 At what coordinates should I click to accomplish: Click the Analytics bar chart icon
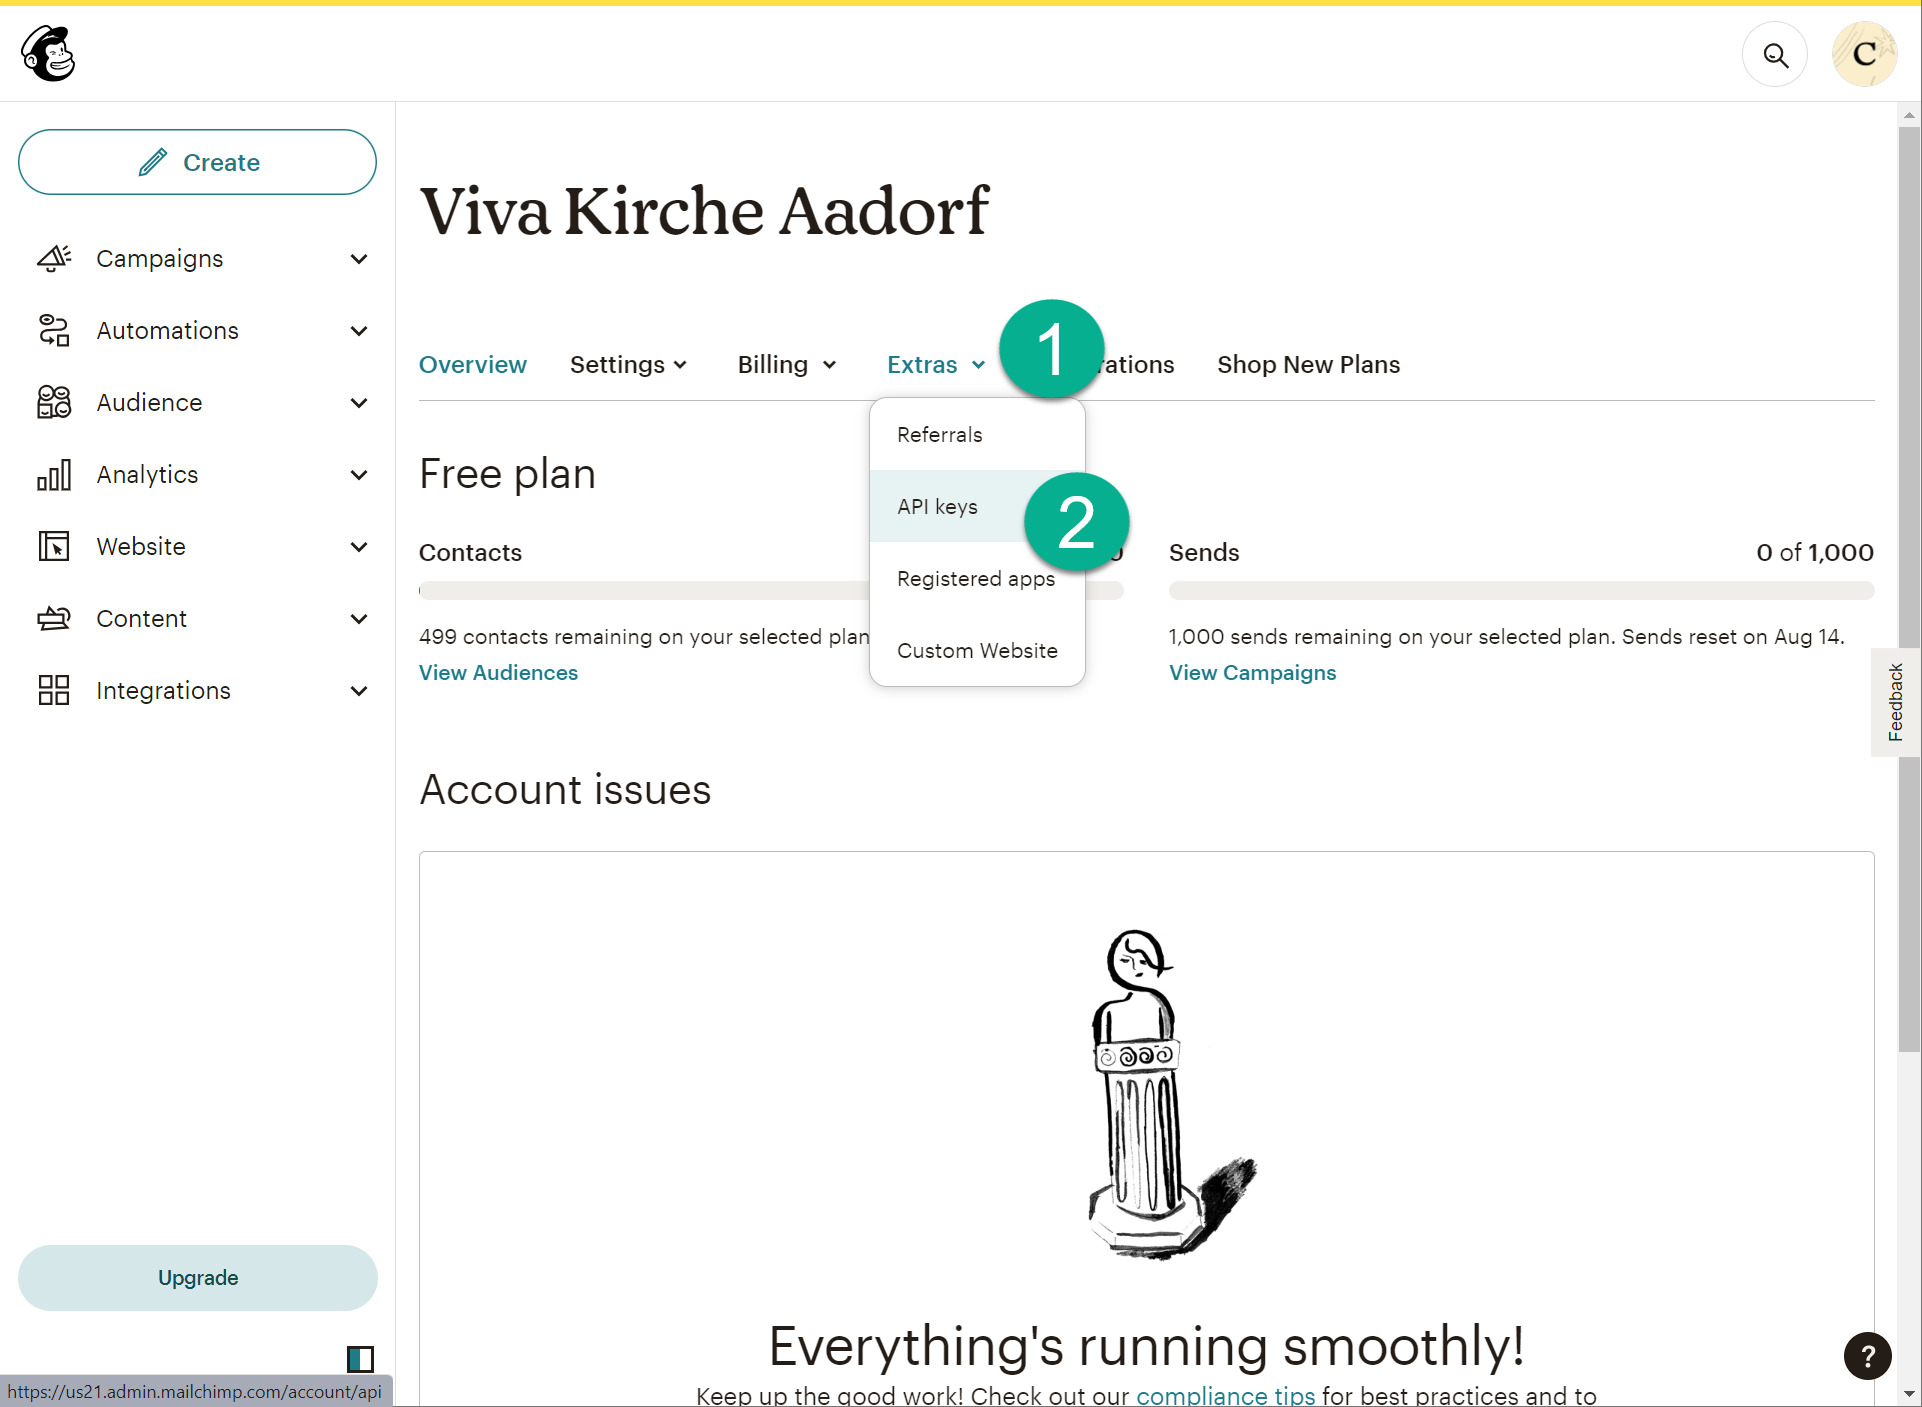[54, 475]
